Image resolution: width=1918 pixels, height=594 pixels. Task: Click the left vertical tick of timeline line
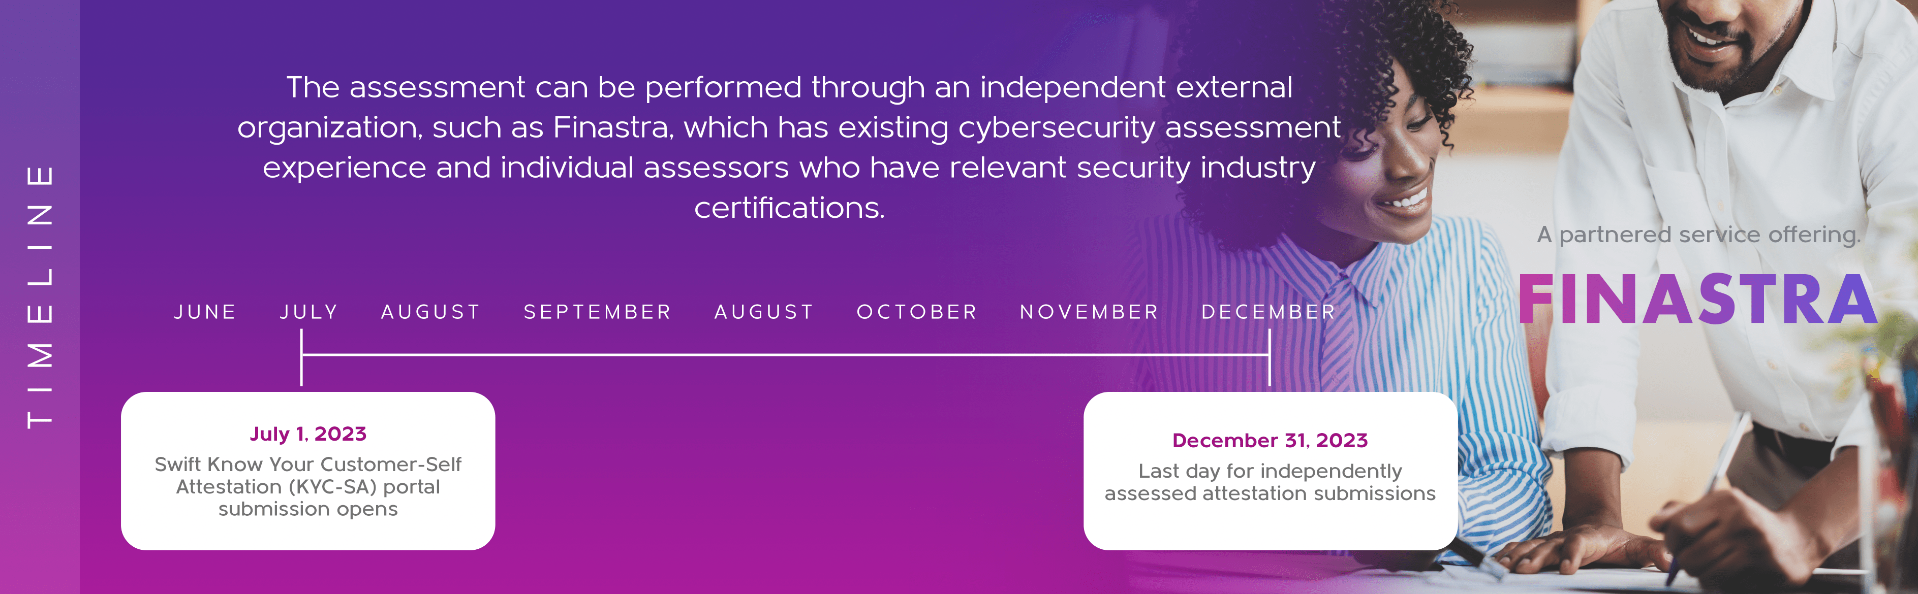[x=301, y=358]
